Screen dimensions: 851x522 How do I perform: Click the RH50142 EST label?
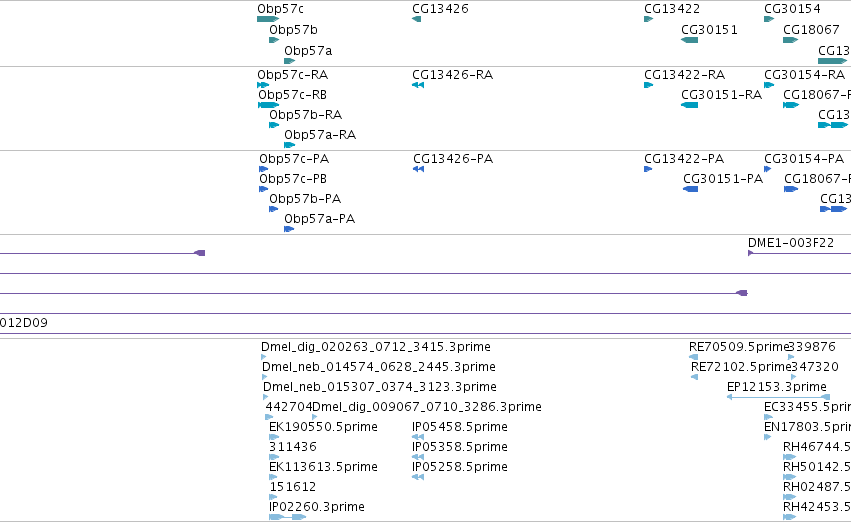[x=817, y=467]
